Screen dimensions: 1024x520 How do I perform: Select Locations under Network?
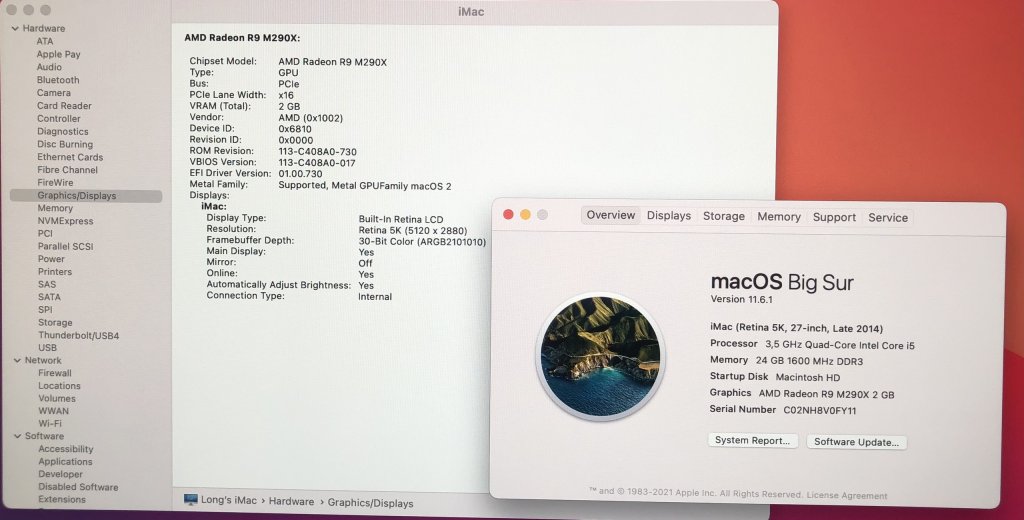tap(59, 385)
